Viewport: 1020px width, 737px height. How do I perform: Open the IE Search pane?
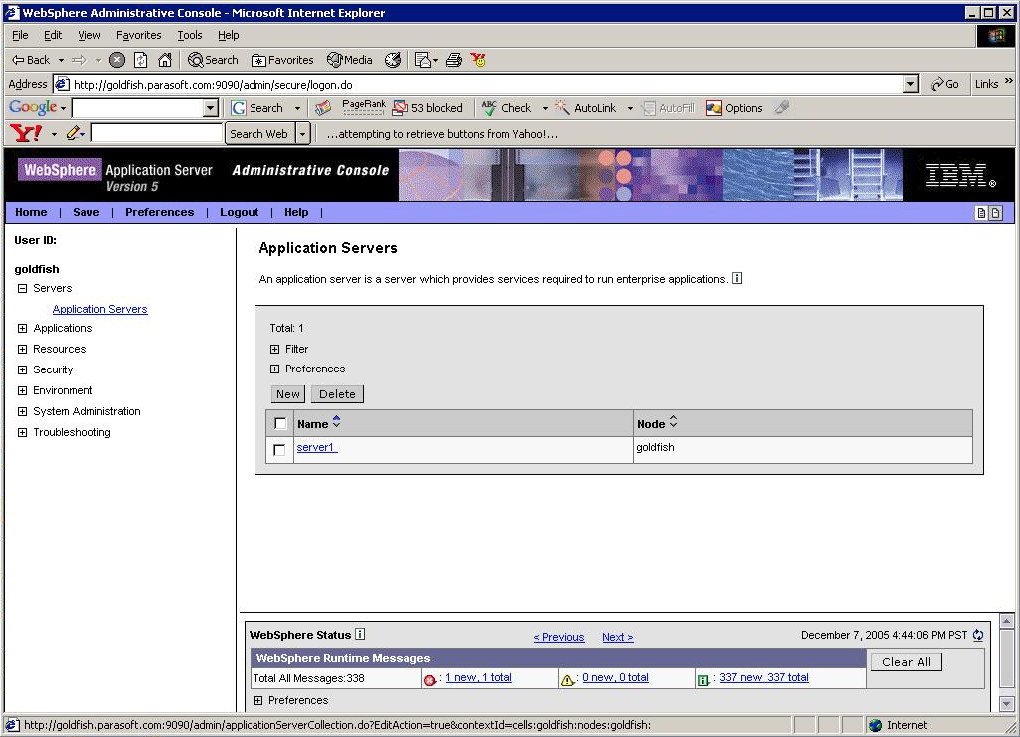(213, 60)
